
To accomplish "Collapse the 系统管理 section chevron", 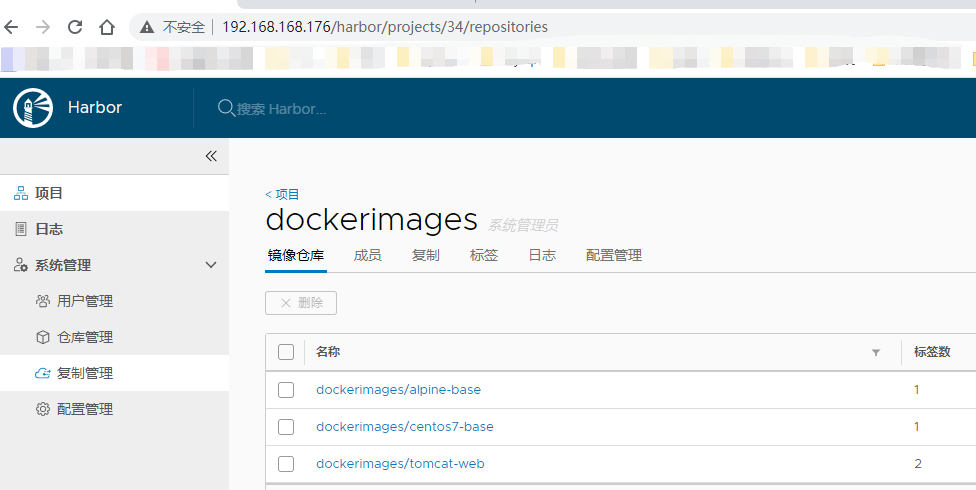I will coord(211,265).
